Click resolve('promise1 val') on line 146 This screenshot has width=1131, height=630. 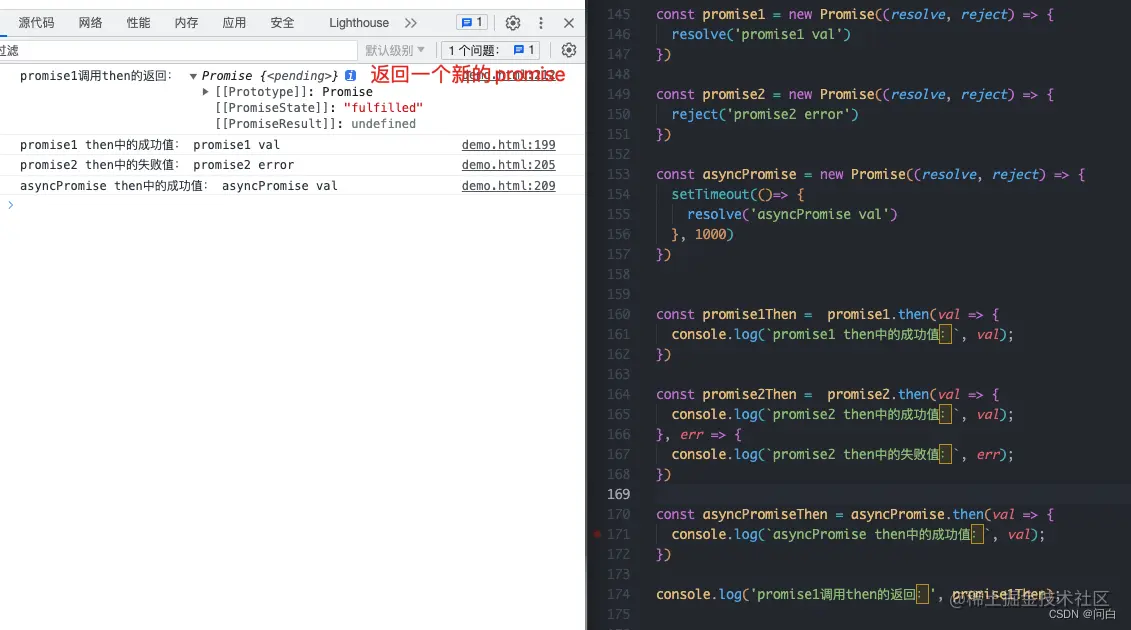[761, 34]
